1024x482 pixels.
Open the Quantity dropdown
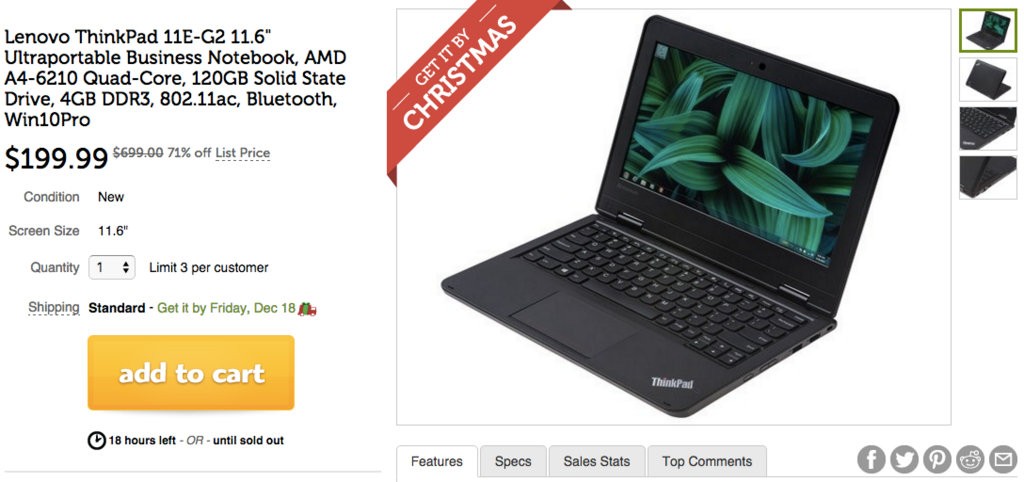click(x=112, y=267)
